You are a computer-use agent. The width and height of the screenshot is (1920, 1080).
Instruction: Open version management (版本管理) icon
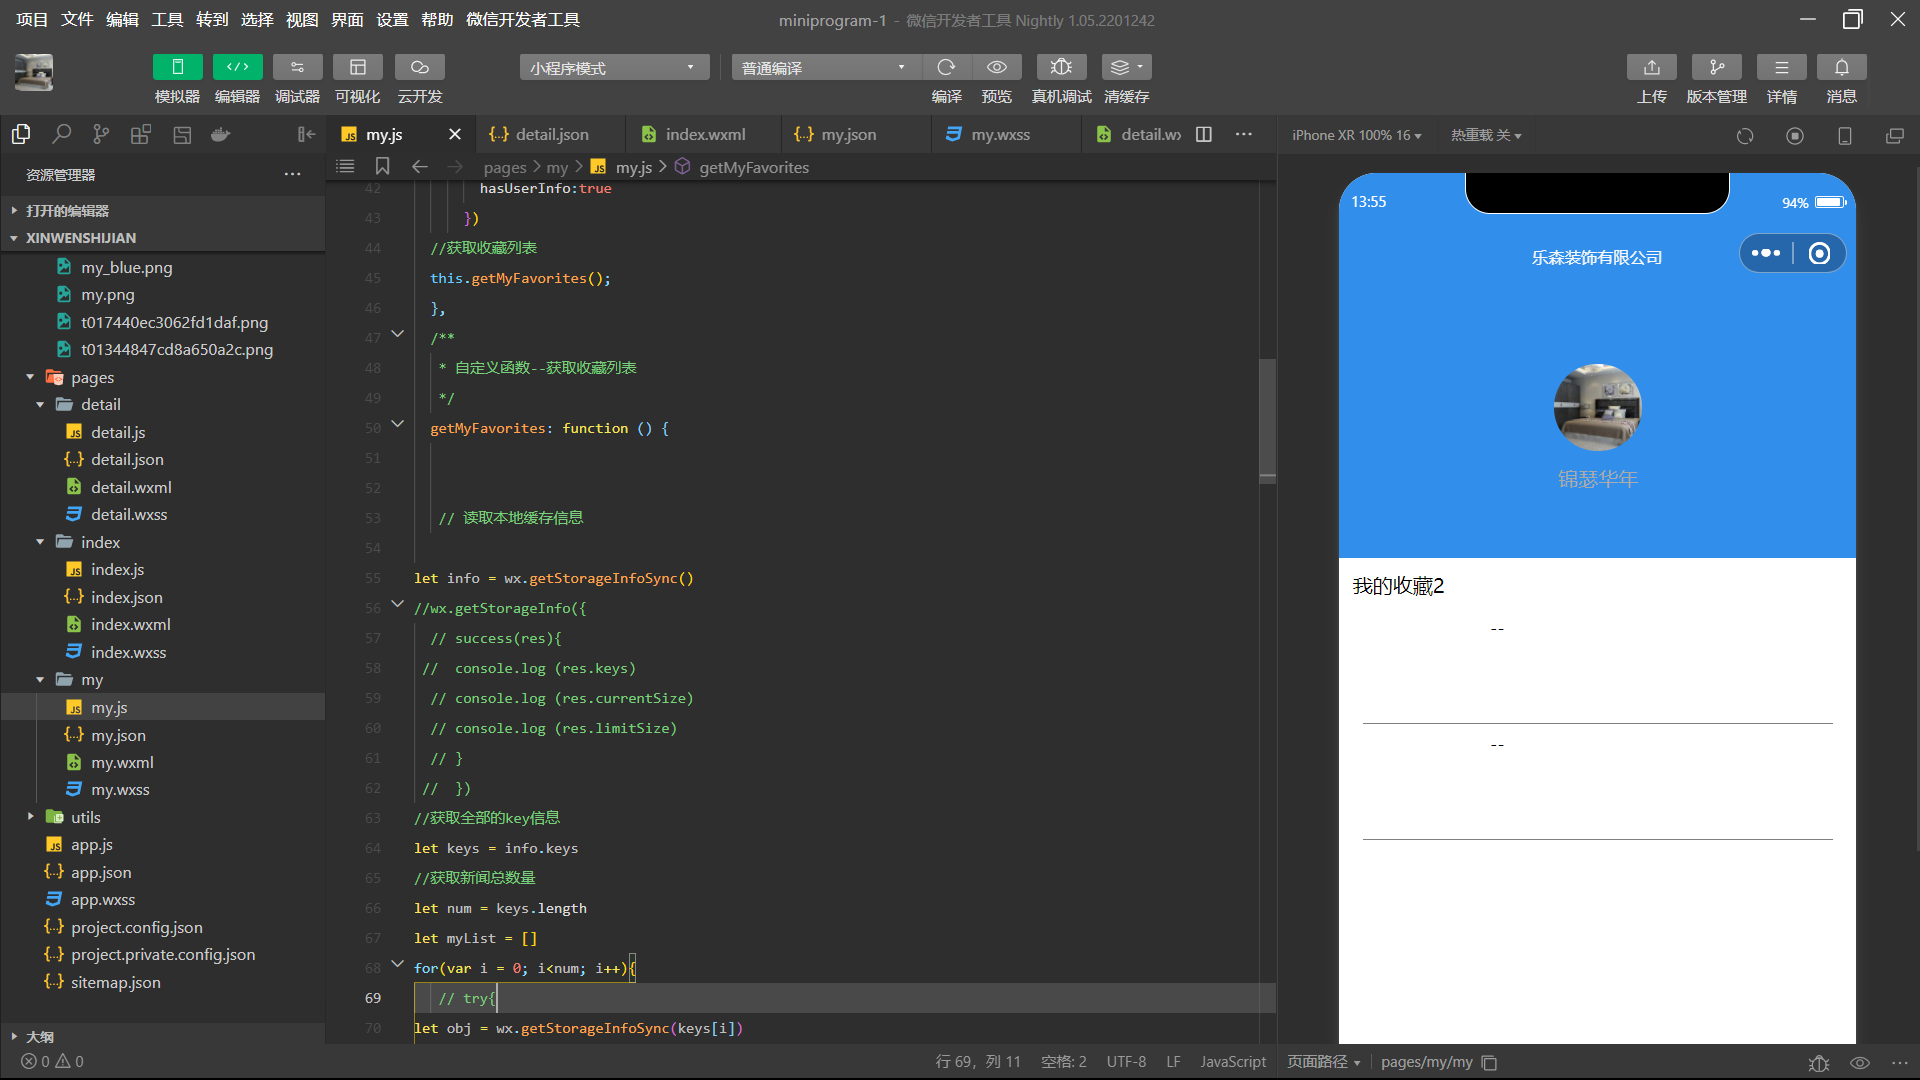(1716, 67)
